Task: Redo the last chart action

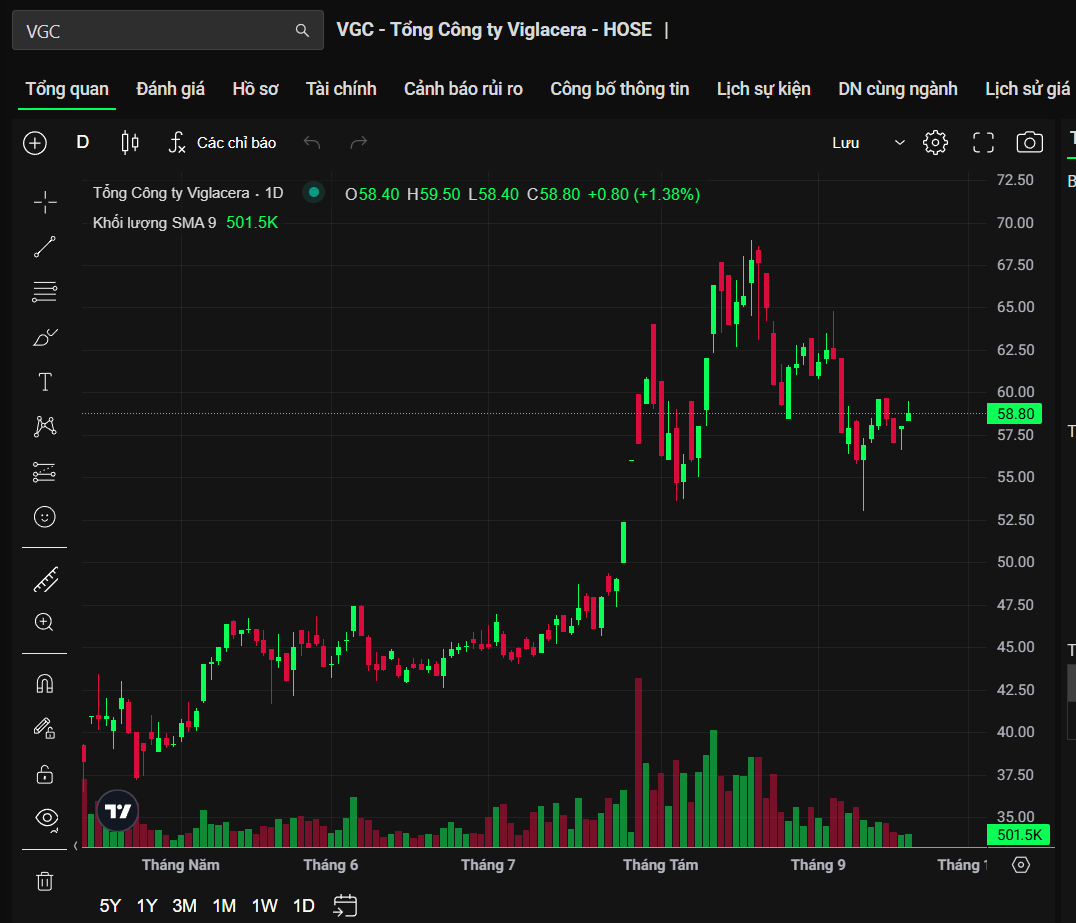Action: tap(359, 142)
